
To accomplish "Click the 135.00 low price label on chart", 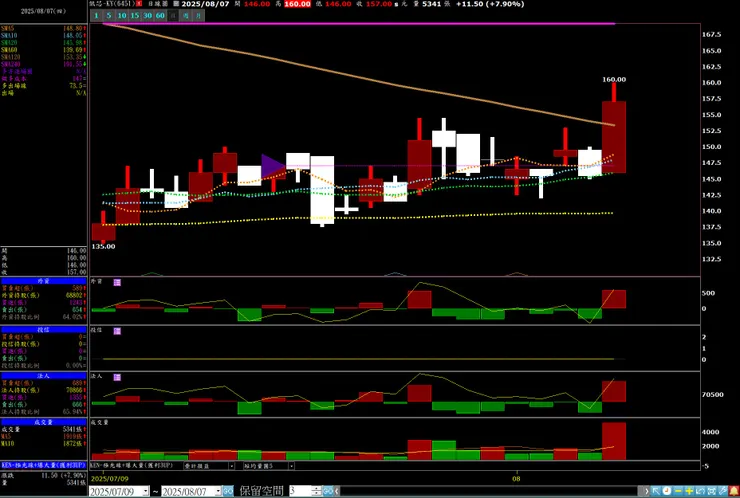I will tap(103, 246).
